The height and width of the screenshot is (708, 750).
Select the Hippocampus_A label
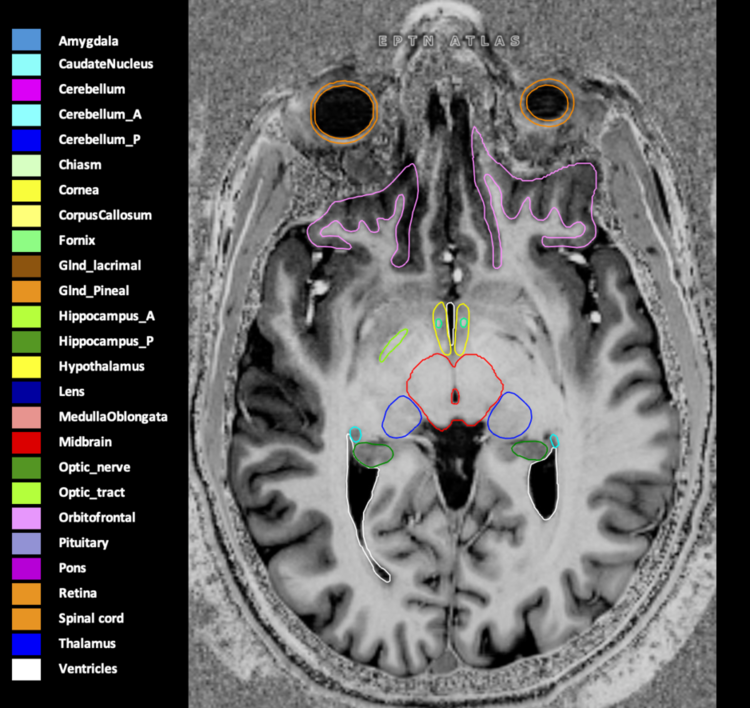tap(107, 316)
